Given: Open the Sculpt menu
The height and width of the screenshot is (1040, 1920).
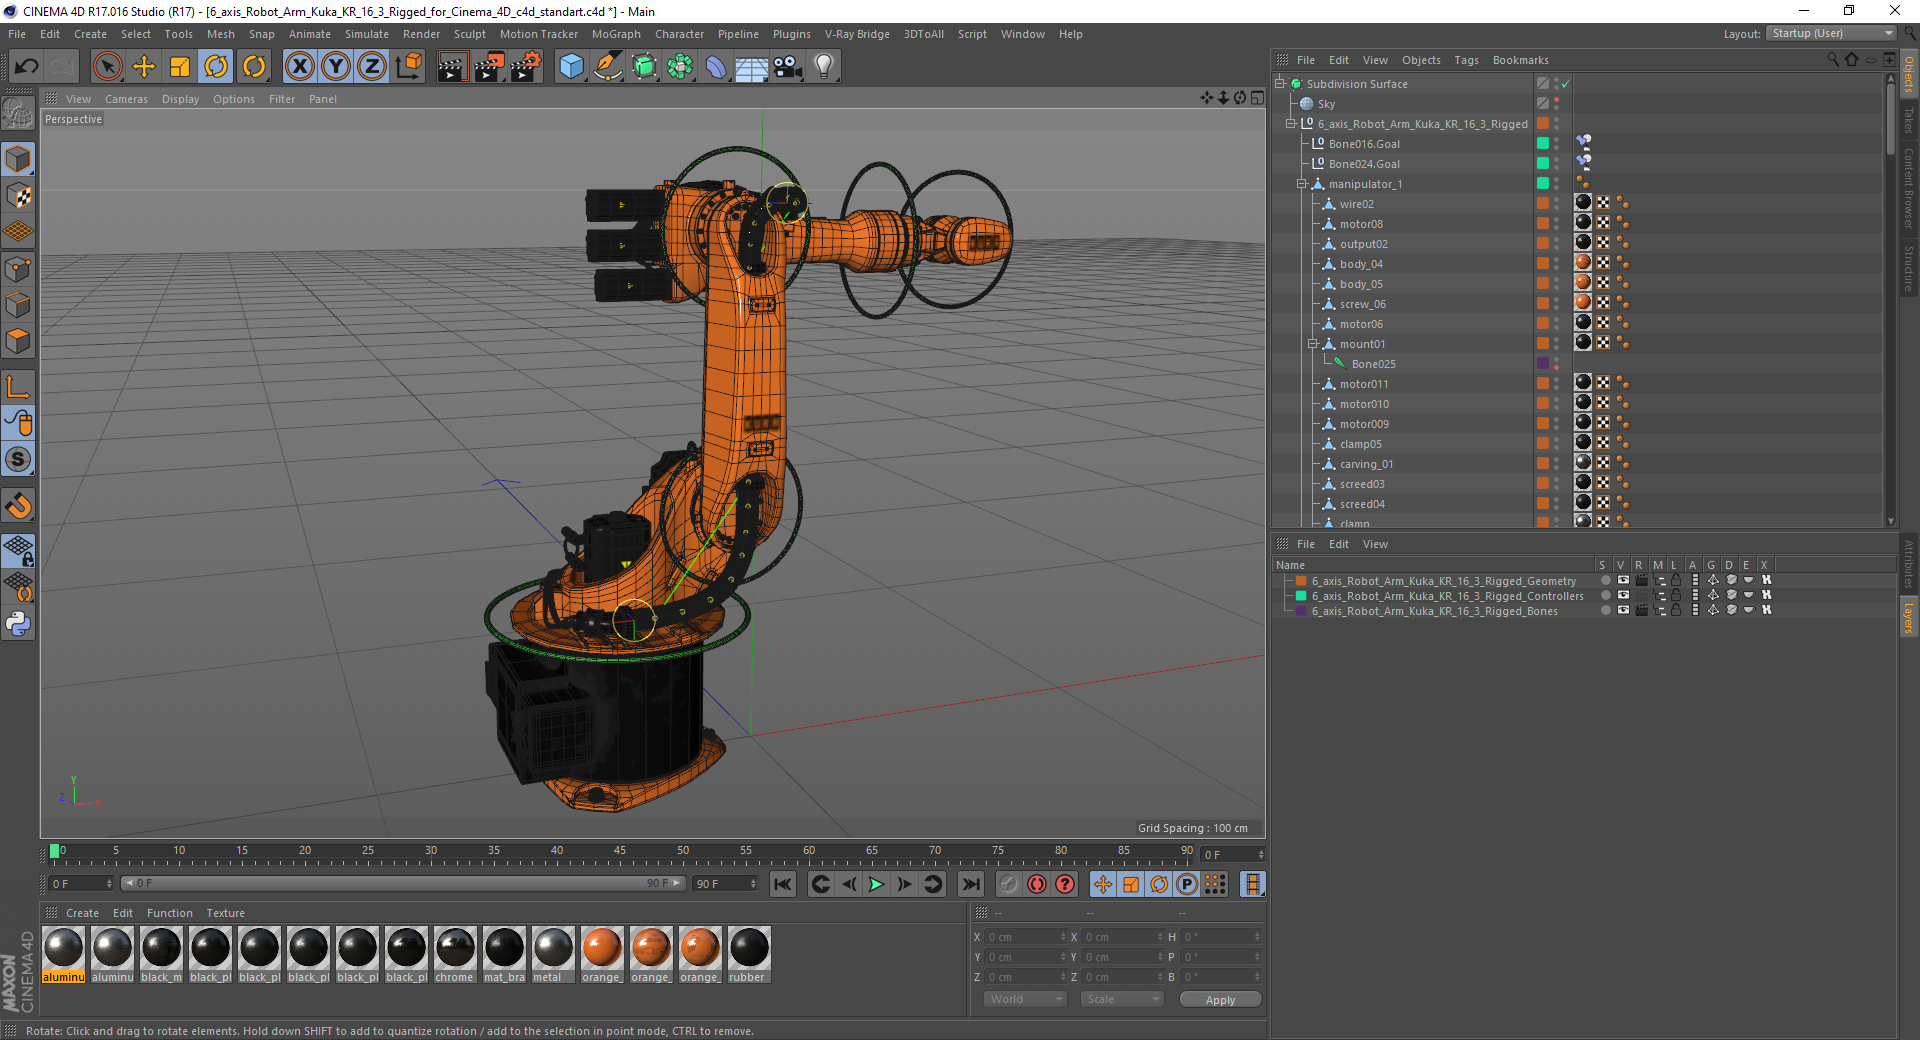Looking at the screenshot, I should point(469,34).
